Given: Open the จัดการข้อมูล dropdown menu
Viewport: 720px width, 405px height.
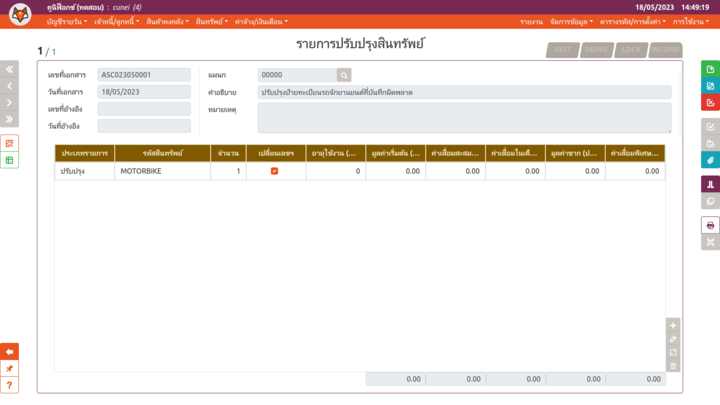Looking at the screenshot, I should [571, 22].
